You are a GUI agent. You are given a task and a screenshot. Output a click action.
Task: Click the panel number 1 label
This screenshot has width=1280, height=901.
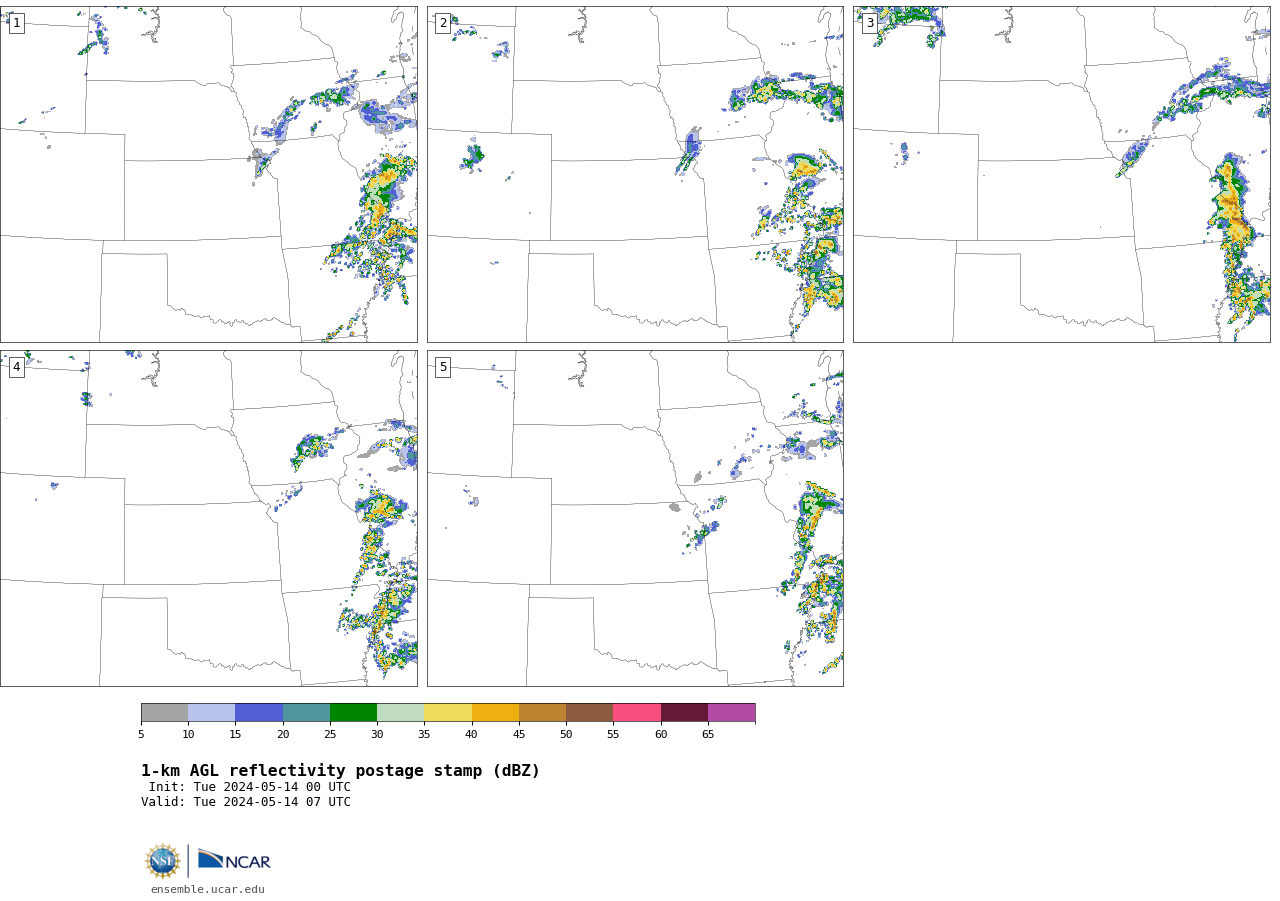pyautogui.click(x=16, y=23)
